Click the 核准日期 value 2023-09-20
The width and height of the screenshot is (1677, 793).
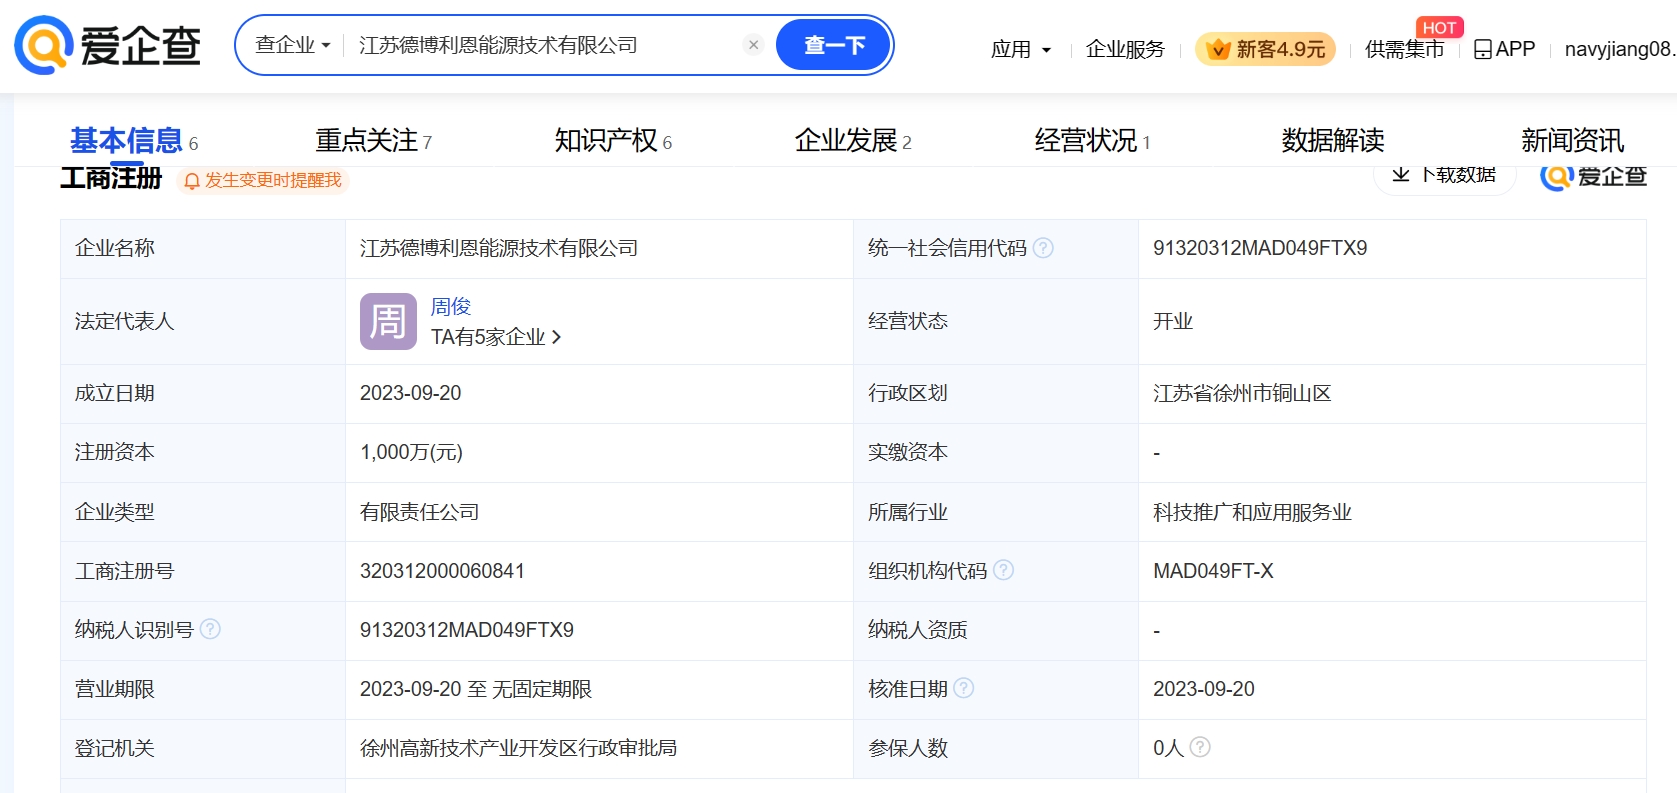(1204, 689)
